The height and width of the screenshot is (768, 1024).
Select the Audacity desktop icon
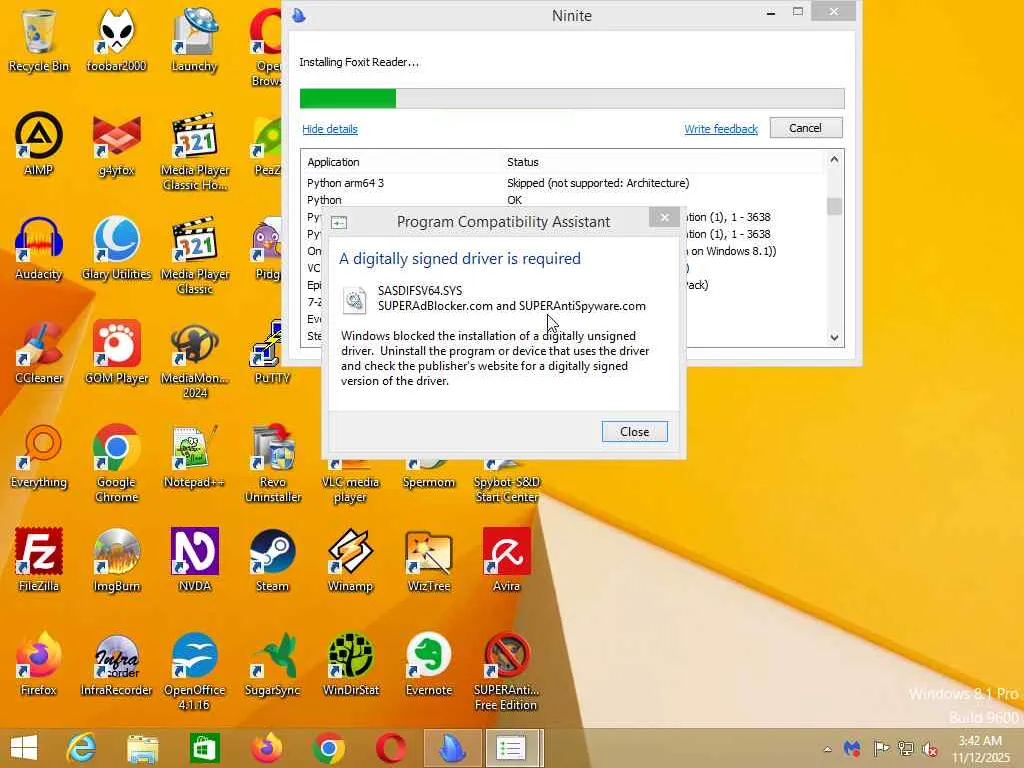click(39, 248)
